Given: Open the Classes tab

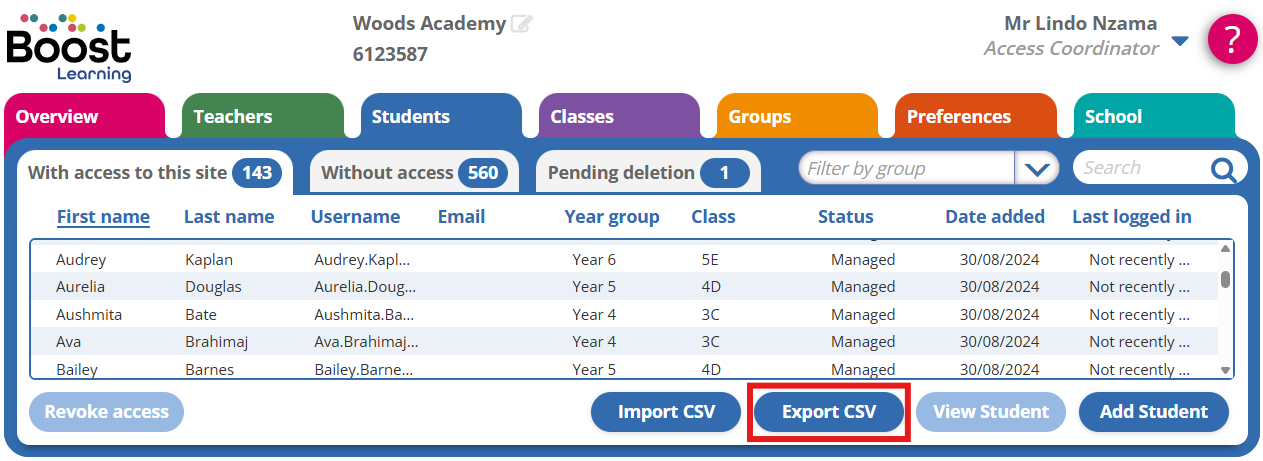Looking at the screenshot, I should coord(582,117).
